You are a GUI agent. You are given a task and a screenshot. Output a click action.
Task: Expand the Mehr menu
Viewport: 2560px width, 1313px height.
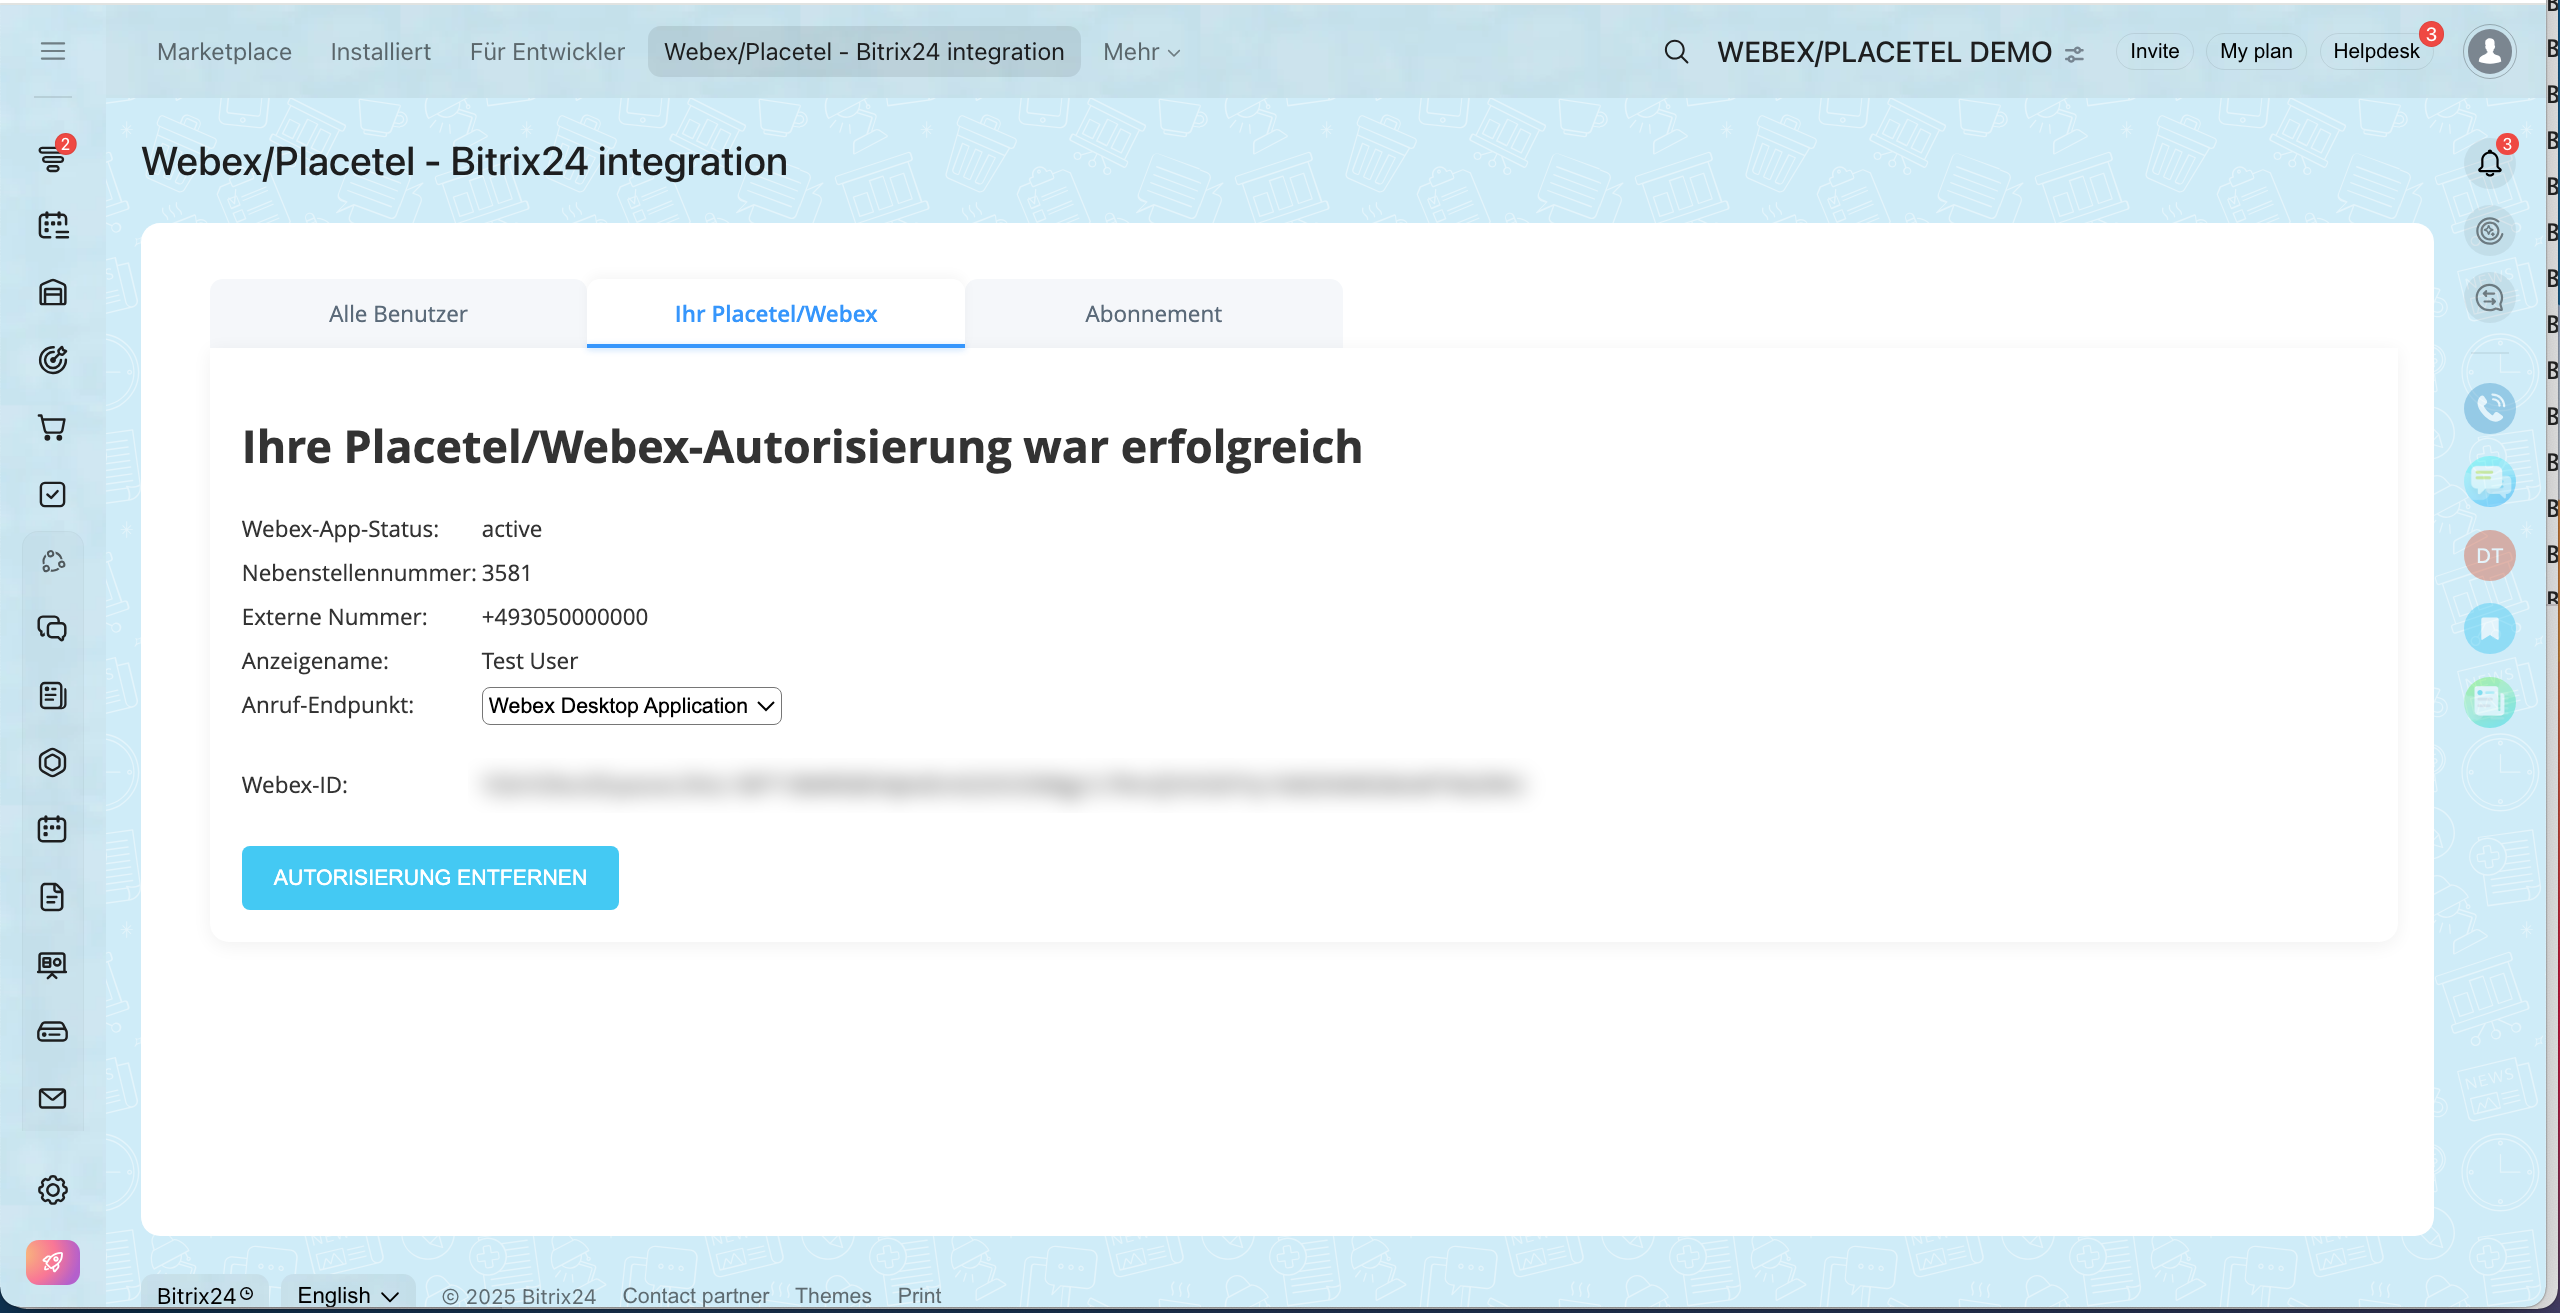(x=1141, y=52)
